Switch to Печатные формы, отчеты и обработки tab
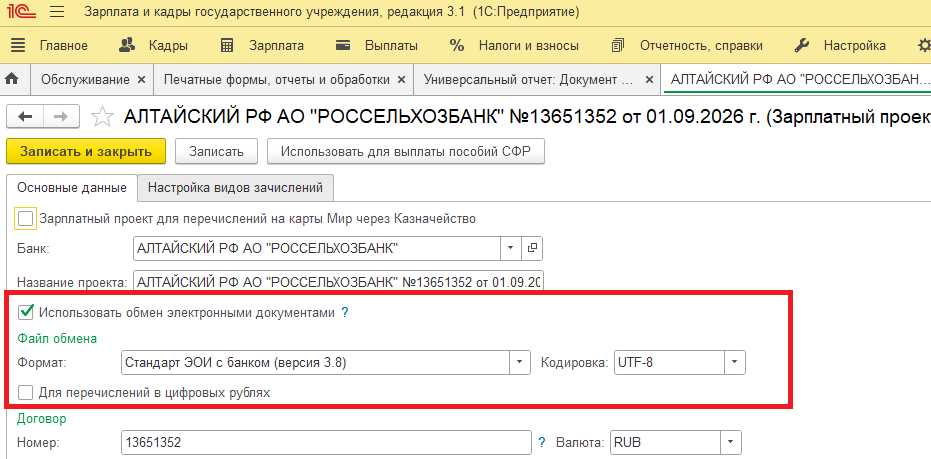The width and height of the screenshot is (931, 459). (277, 80)
